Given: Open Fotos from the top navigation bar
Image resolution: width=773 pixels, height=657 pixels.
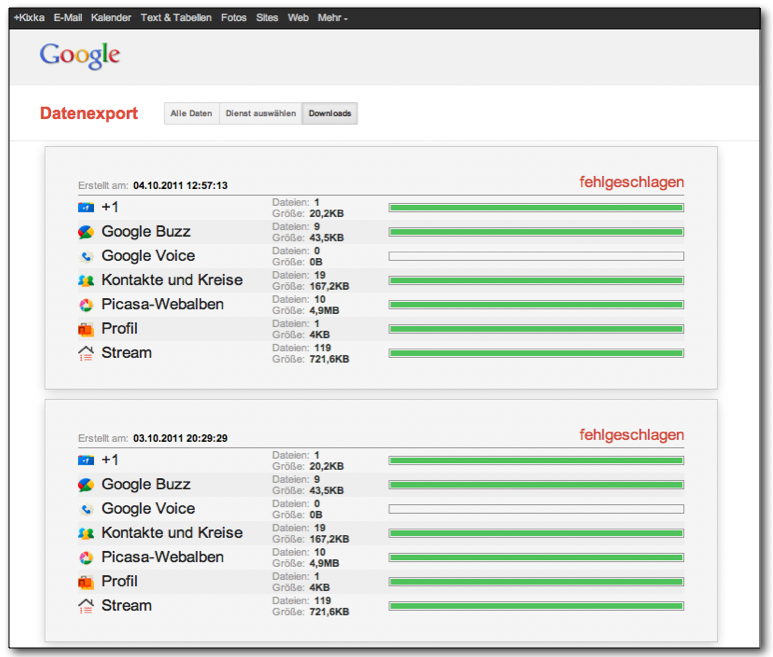Looking at the screenshot, I should 234,18.
